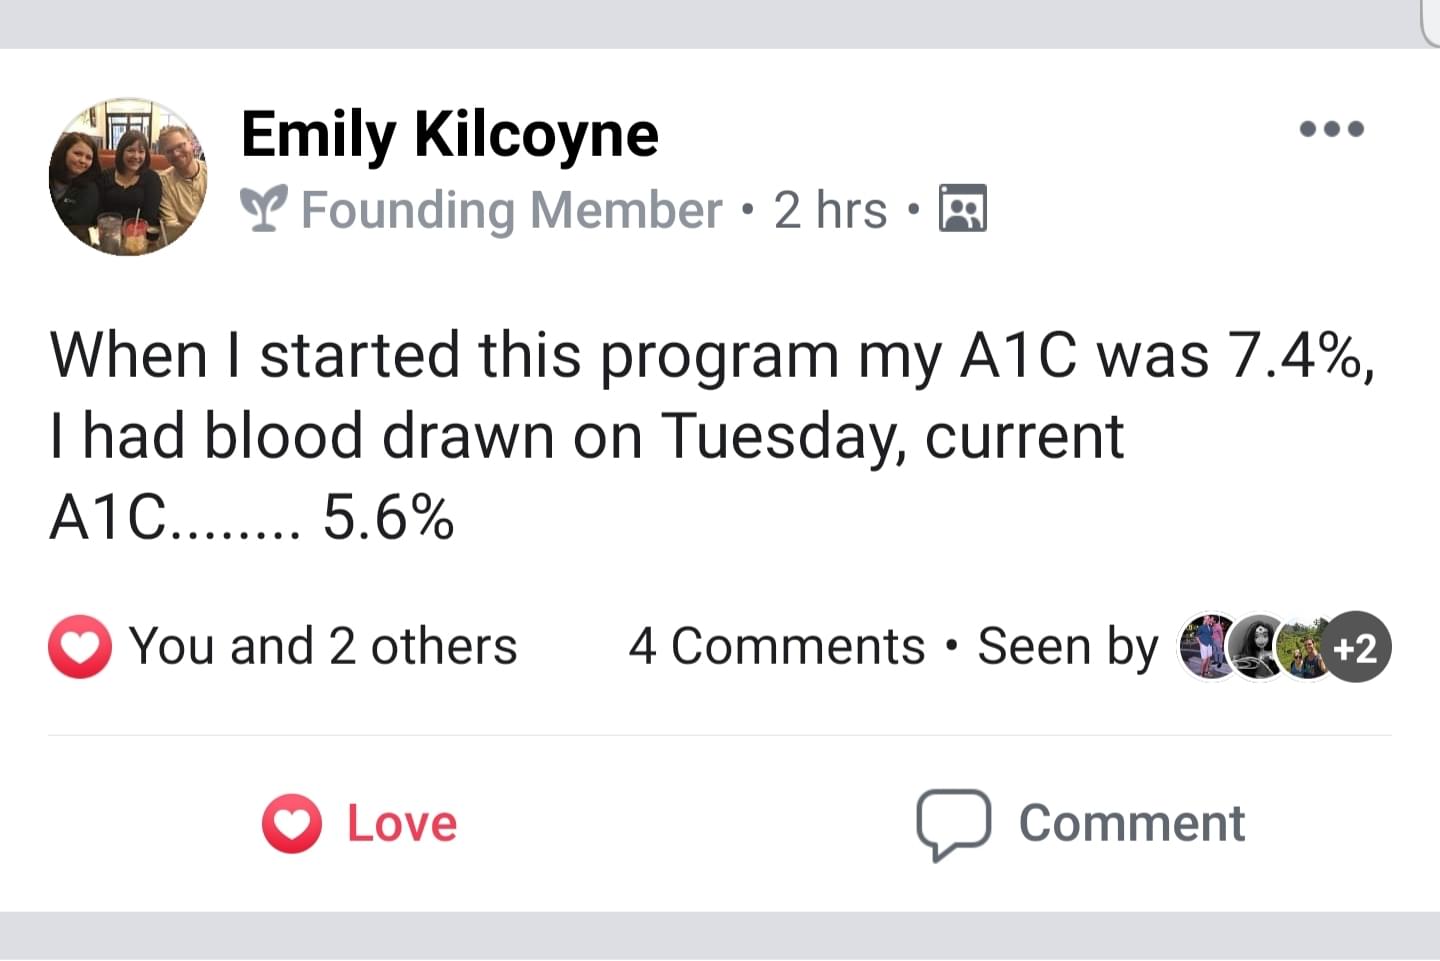Open the 2 hrs timestamp
The height and width of the screenshot is (961, 1440).
tap(830, 210)
